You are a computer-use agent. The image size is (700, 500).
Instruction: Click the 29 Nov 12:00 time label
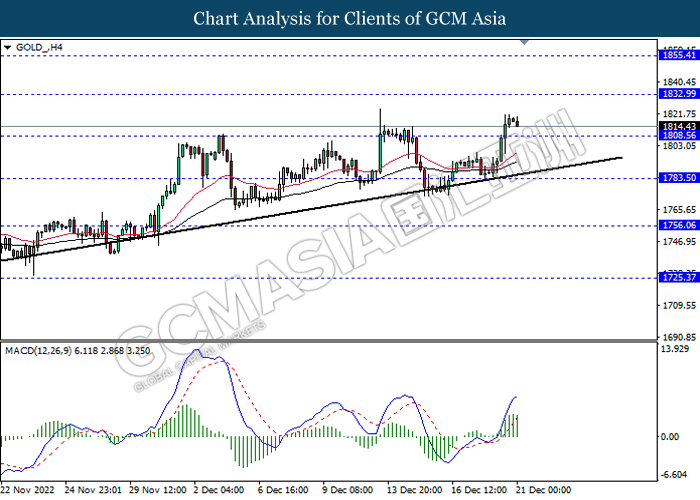(158, 490)
